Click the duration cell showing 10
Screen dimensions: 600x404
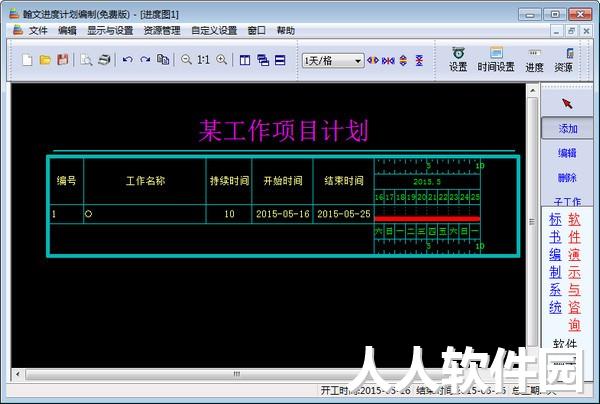[229, 214]
